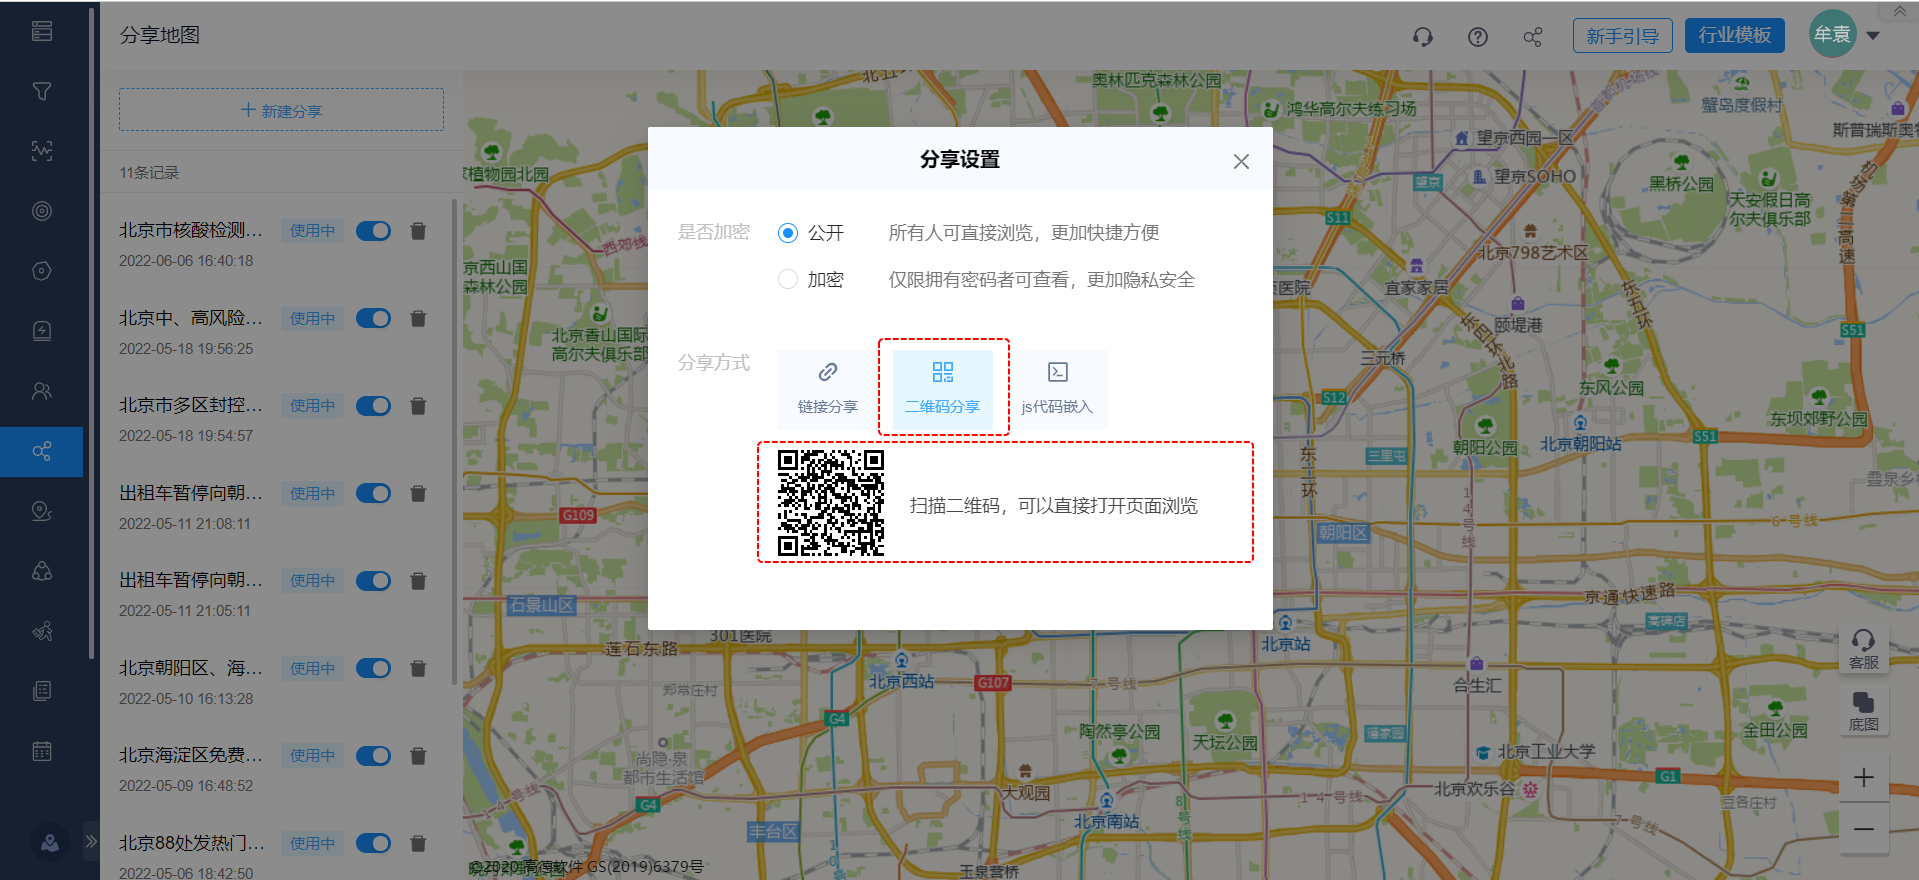Open the lightning bolt device icon in the sidebar
This screenshot has height=880, width=1919.
click(x=42, y=331)
